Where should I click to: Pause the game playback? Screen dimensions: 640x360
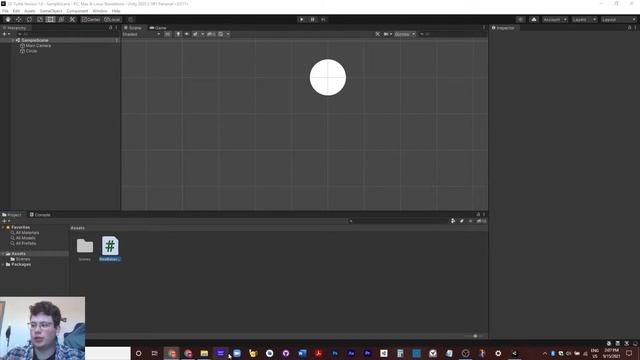pos(313,20)
